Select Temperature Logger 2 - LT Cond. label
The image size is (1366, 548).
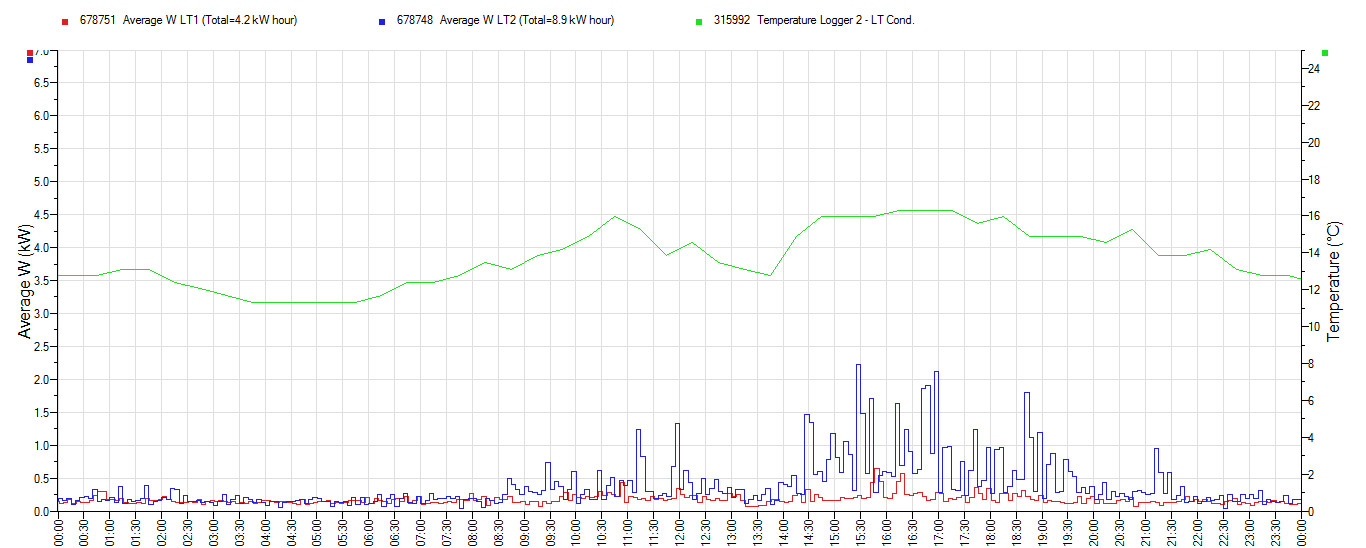pyautogui.click(x=813, y=20)
